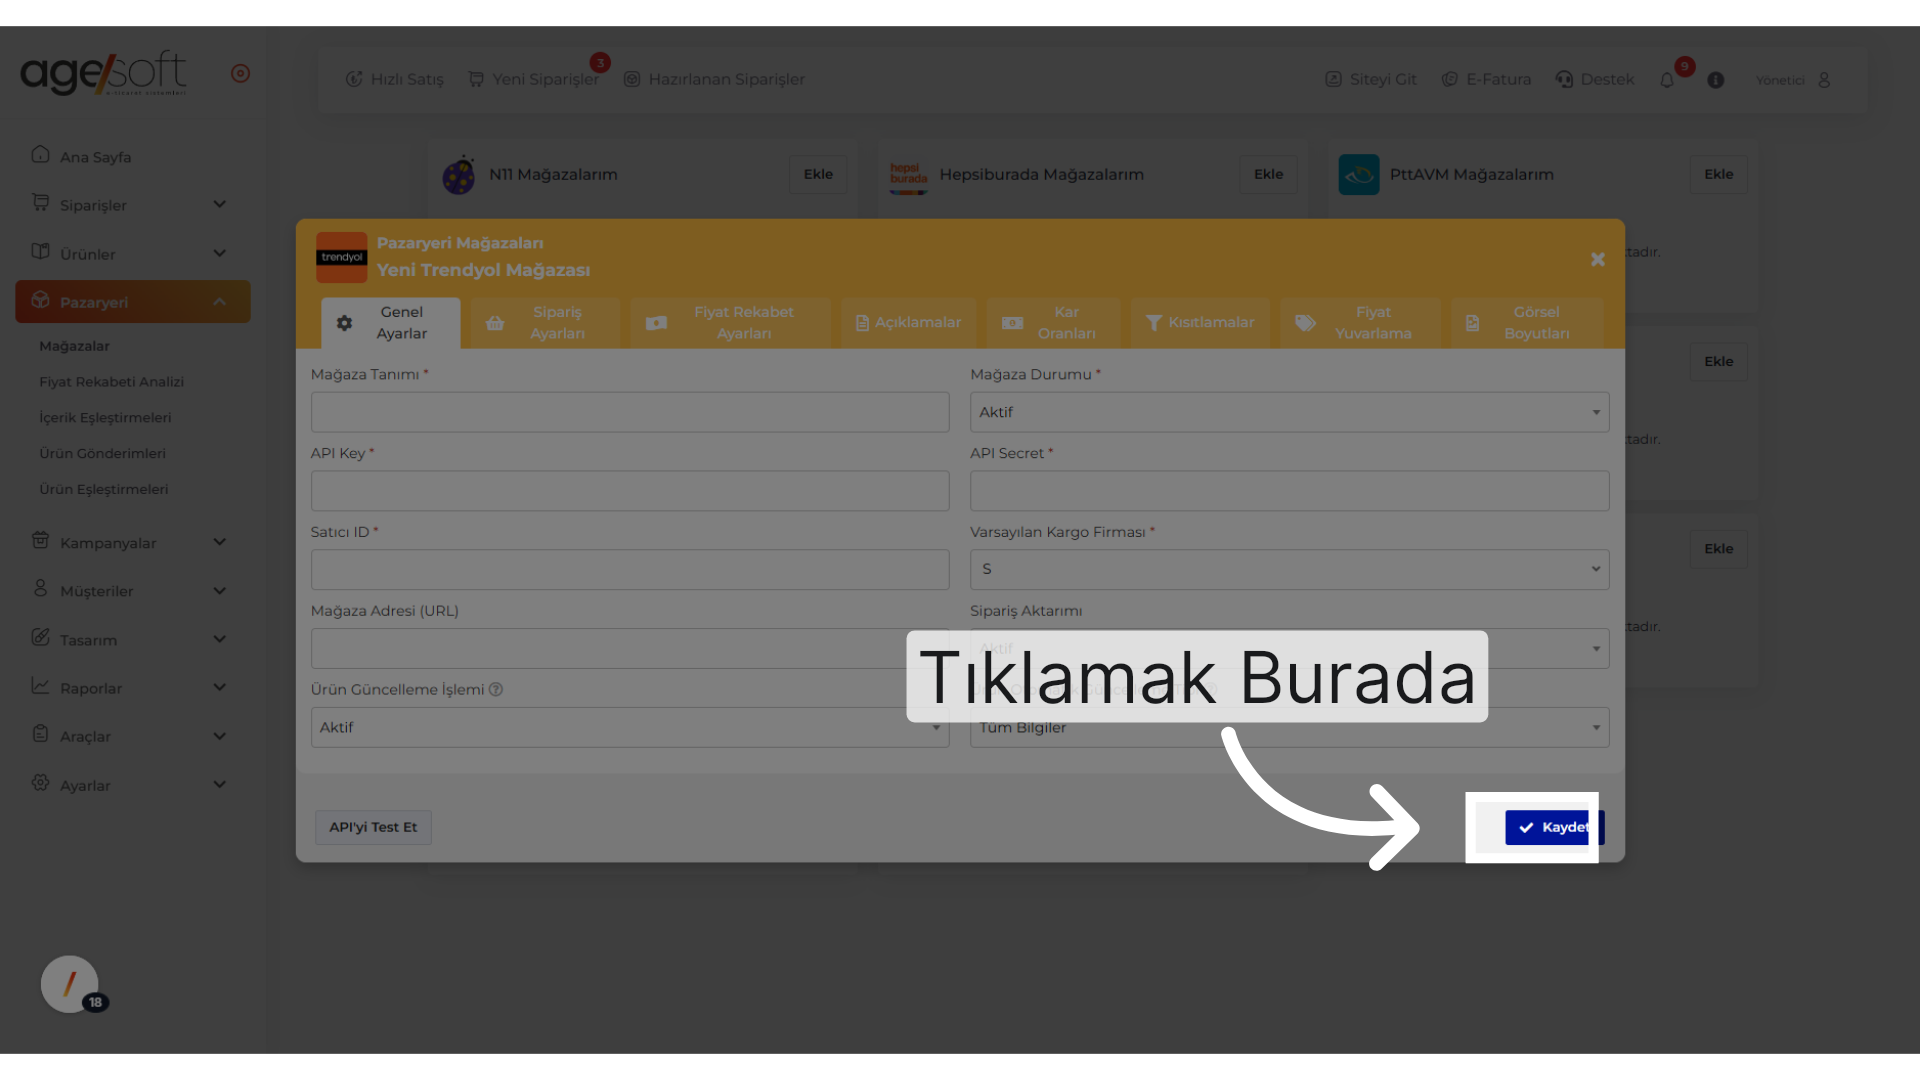
Task: Click the Satıcı ID input field
Action: (630, 569)
